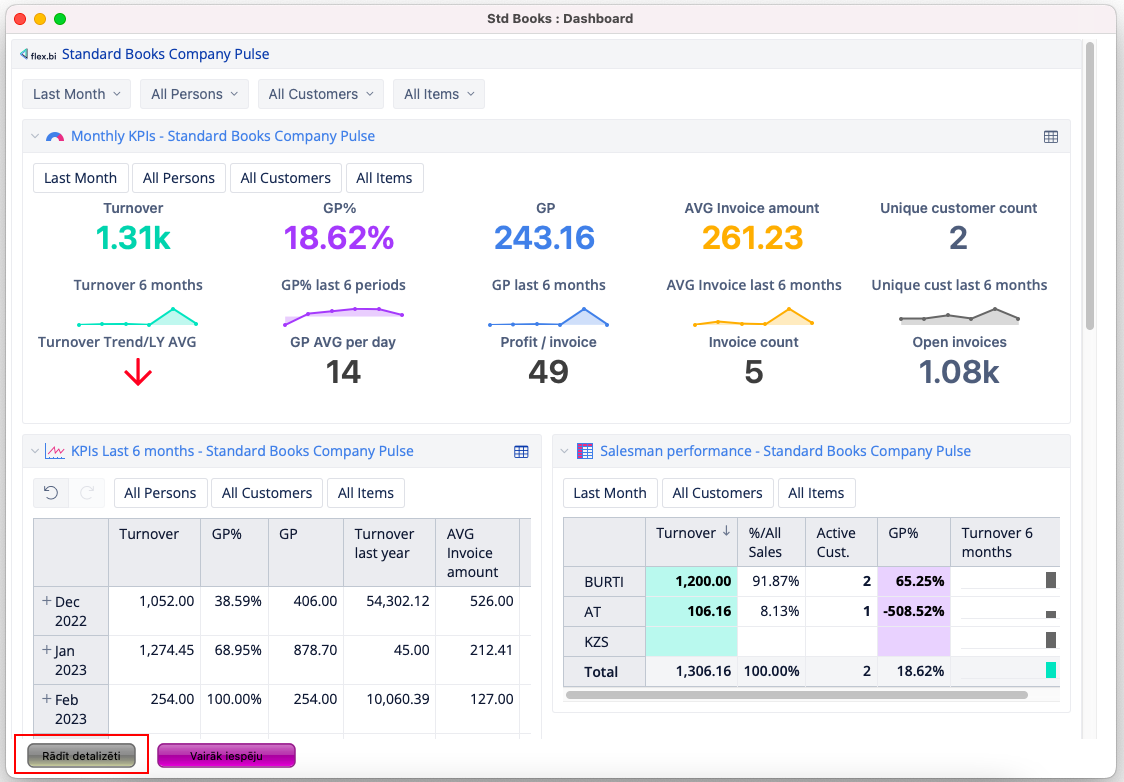Click the Vairāk iespēju button
This screenshot has width=1124, height=782.
click(226, 756)
